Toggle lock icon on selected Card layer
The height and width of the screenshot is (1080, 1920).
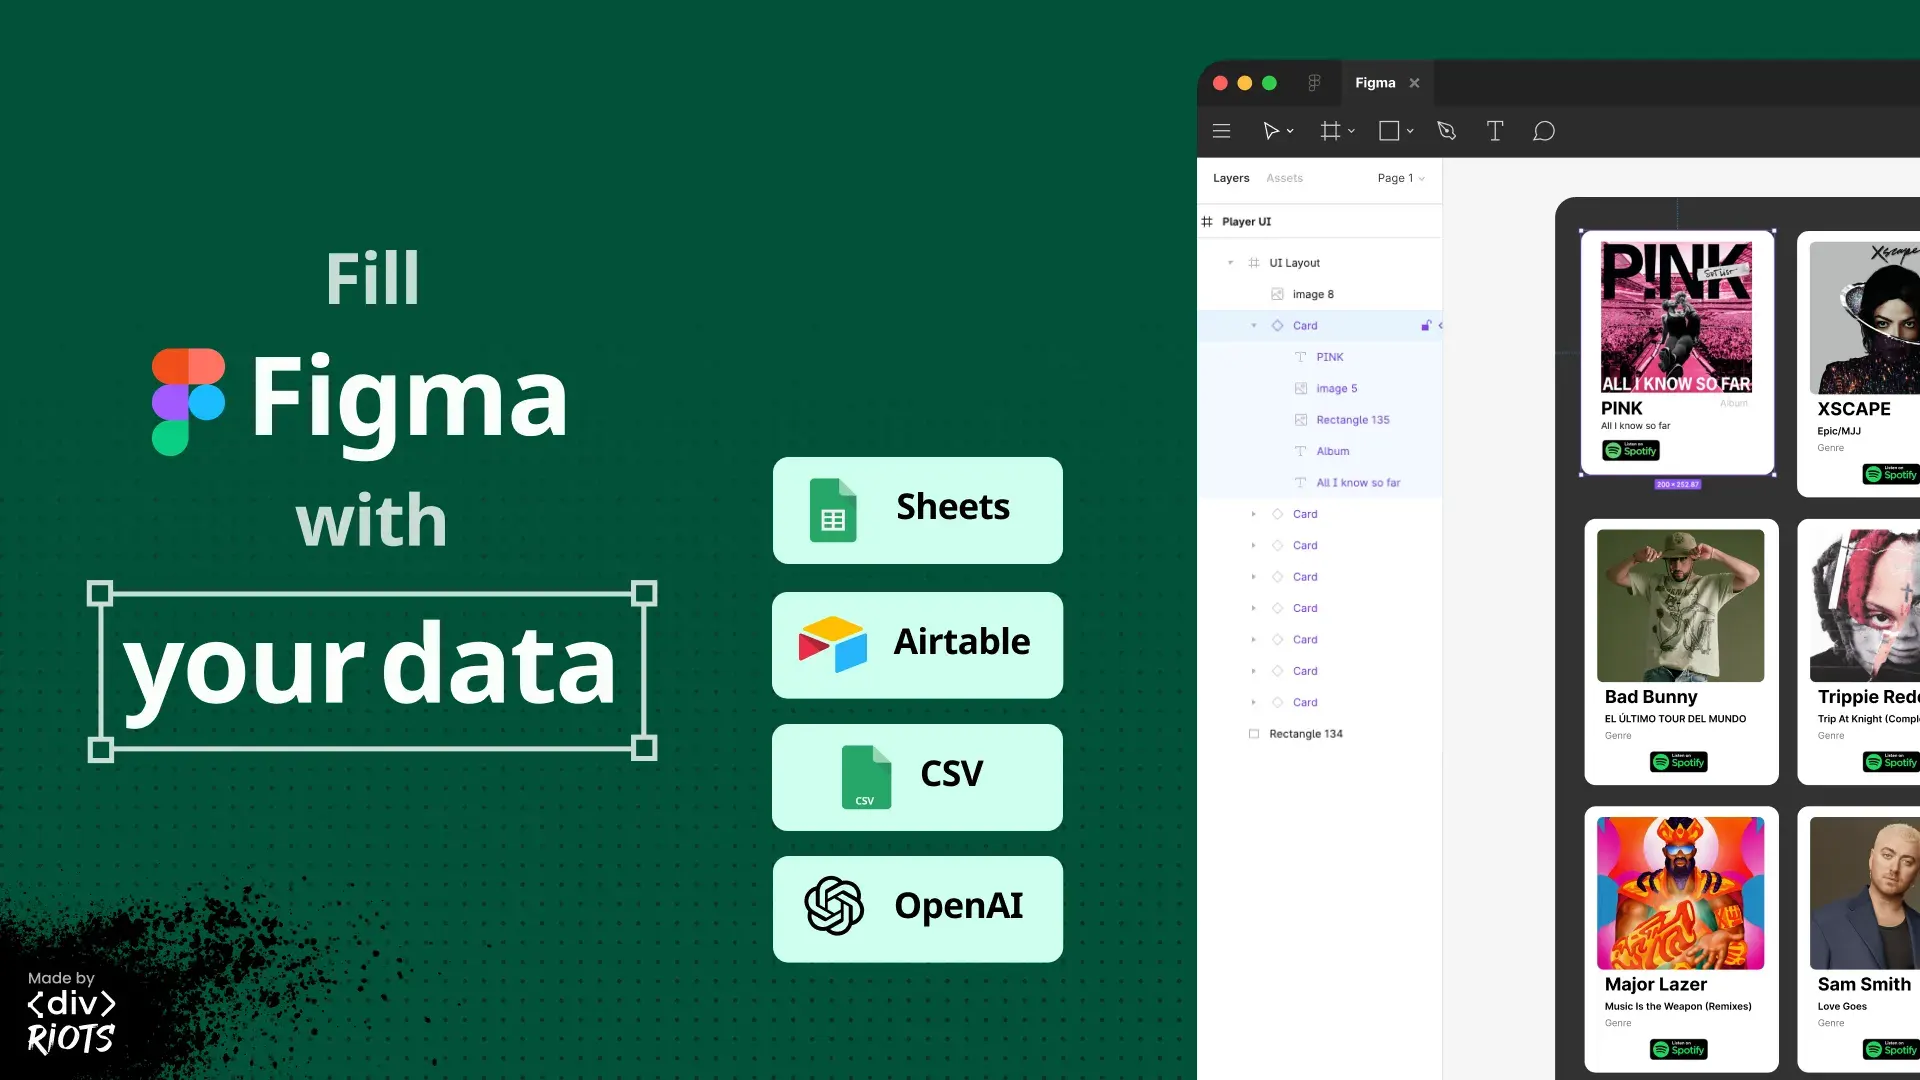click(1426, 325)
